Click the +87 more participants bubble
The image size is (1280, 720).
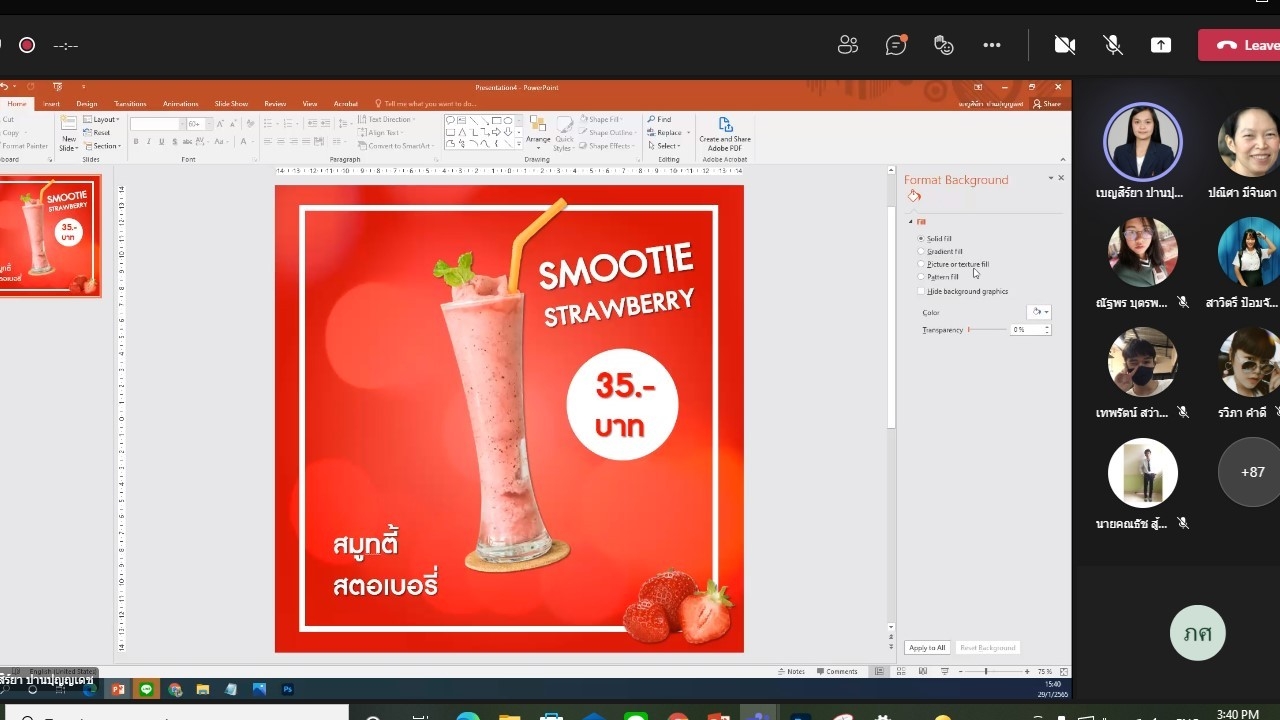[x=1252, y=472]
